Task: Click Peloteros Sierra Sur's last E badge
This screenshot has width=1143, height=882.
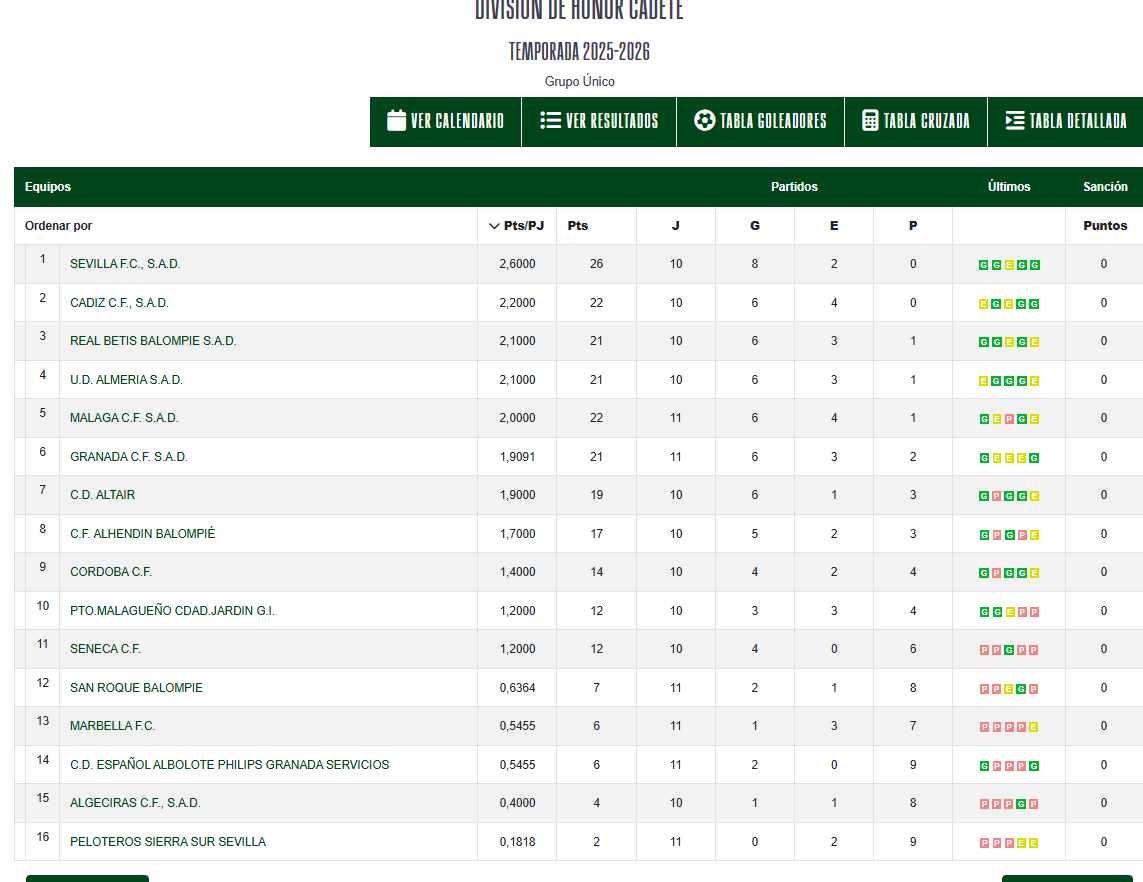Action: (1034, 843)
